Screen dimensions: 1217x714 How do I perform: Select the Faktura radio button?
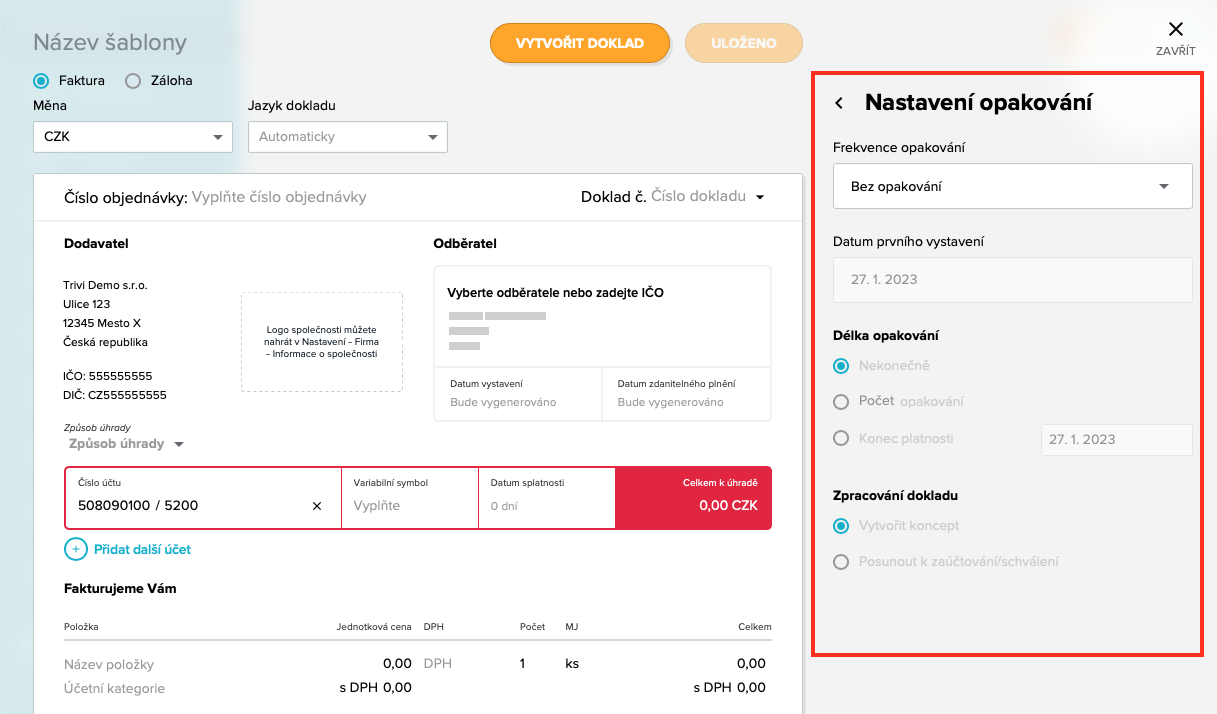click(x=41, y=81)
